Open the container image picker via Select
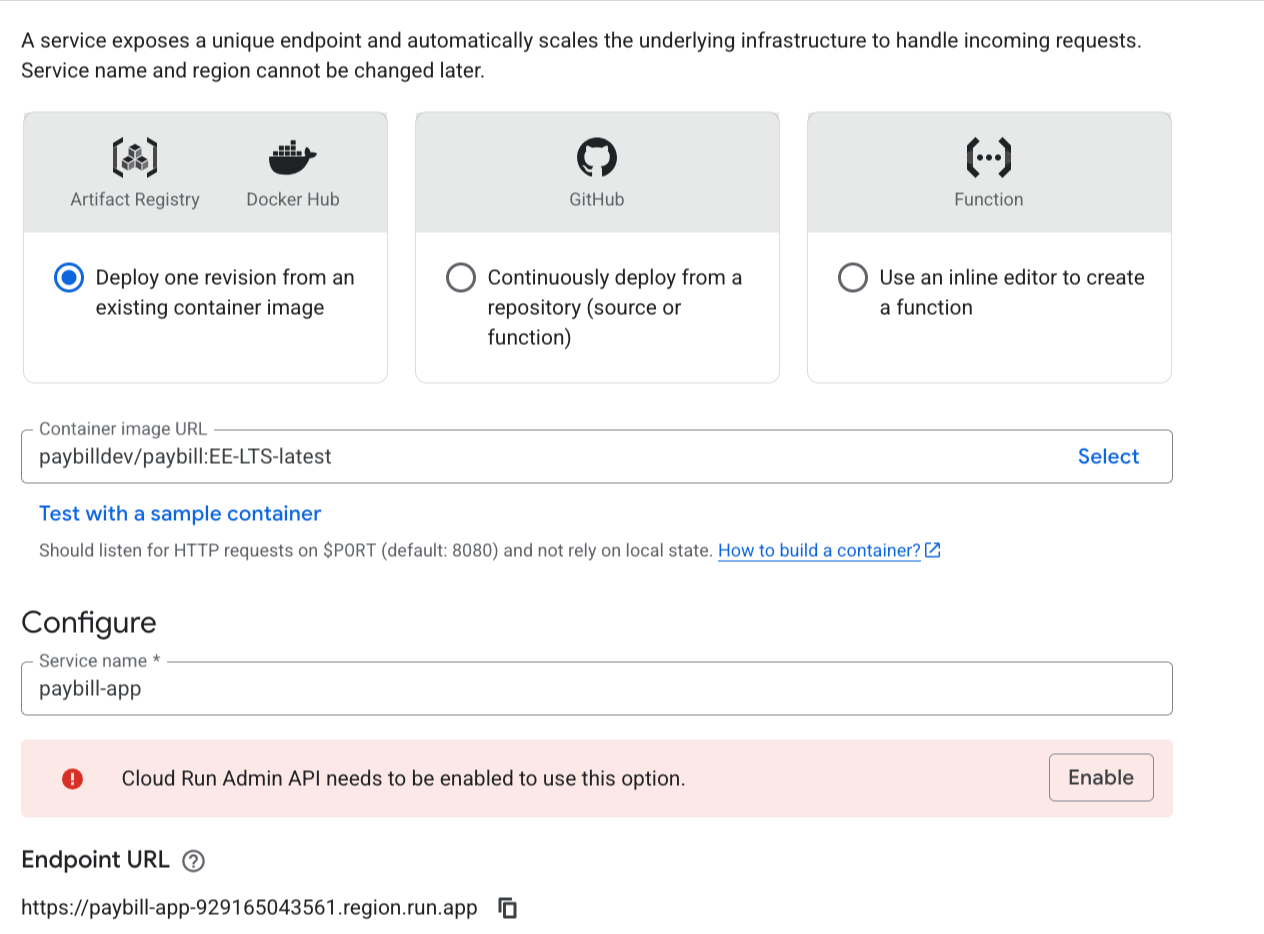1264x934 pixels. (x=1108, y=456)
